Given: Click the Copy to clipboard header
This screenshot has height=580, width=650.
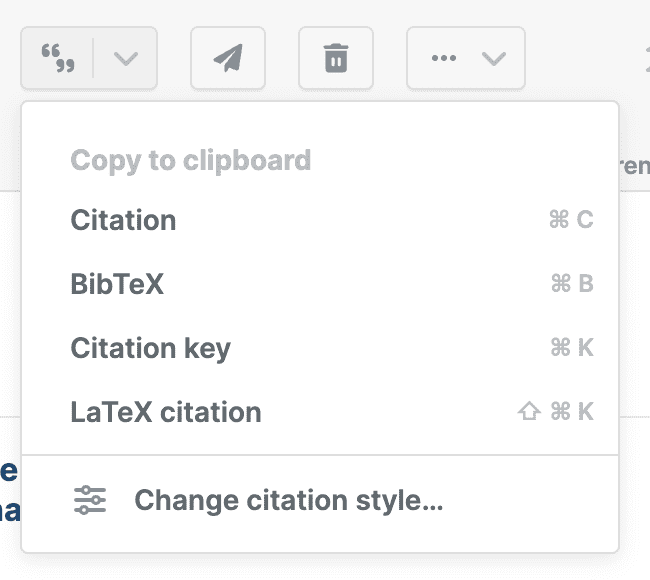Looking at the screenshot, I should [x=190, y=160].
